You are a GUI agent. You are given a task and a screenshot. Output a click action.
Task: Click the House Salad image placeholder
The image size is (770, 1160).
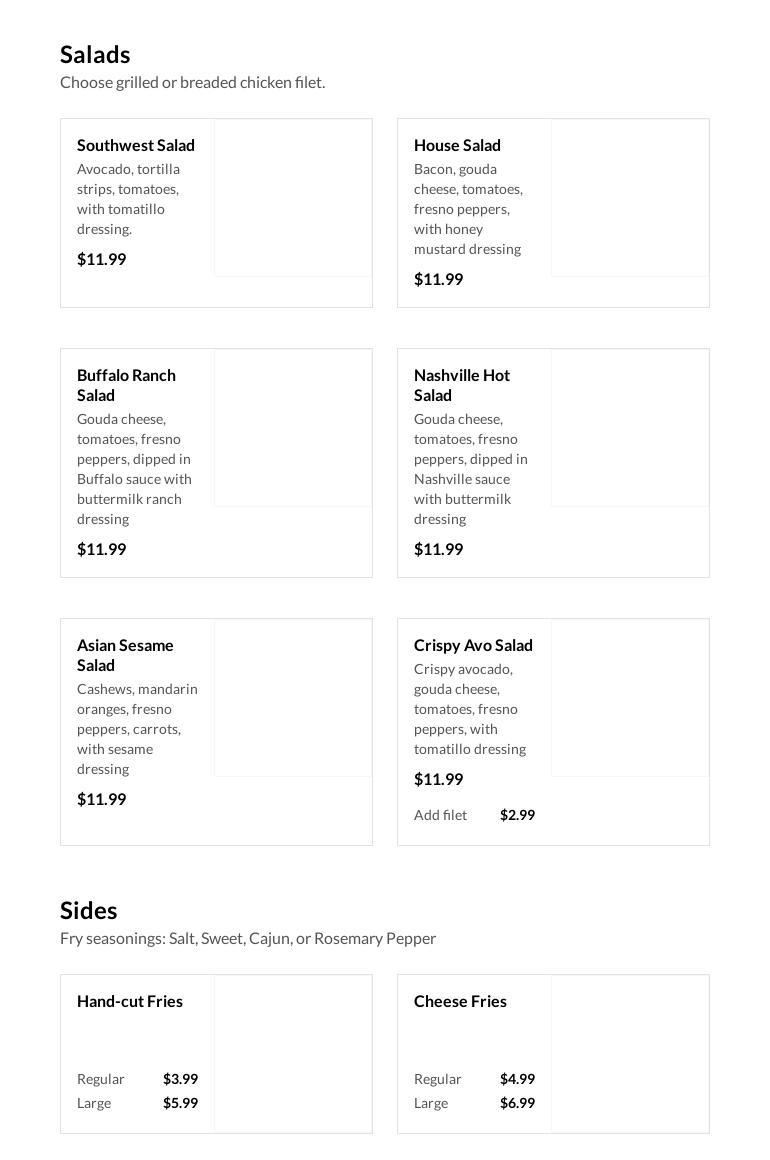pos(630,197)
